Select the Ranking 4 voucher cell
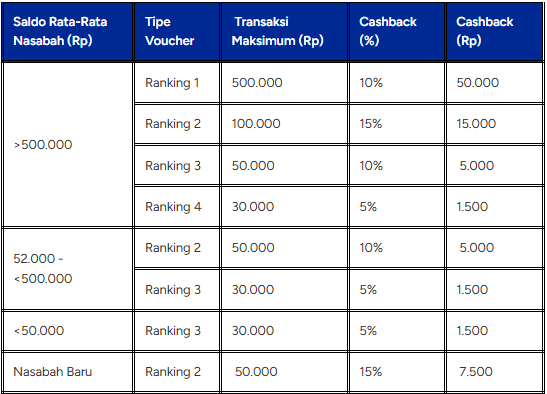This screenshot has width=547, height=394. [x=177, y=207]
